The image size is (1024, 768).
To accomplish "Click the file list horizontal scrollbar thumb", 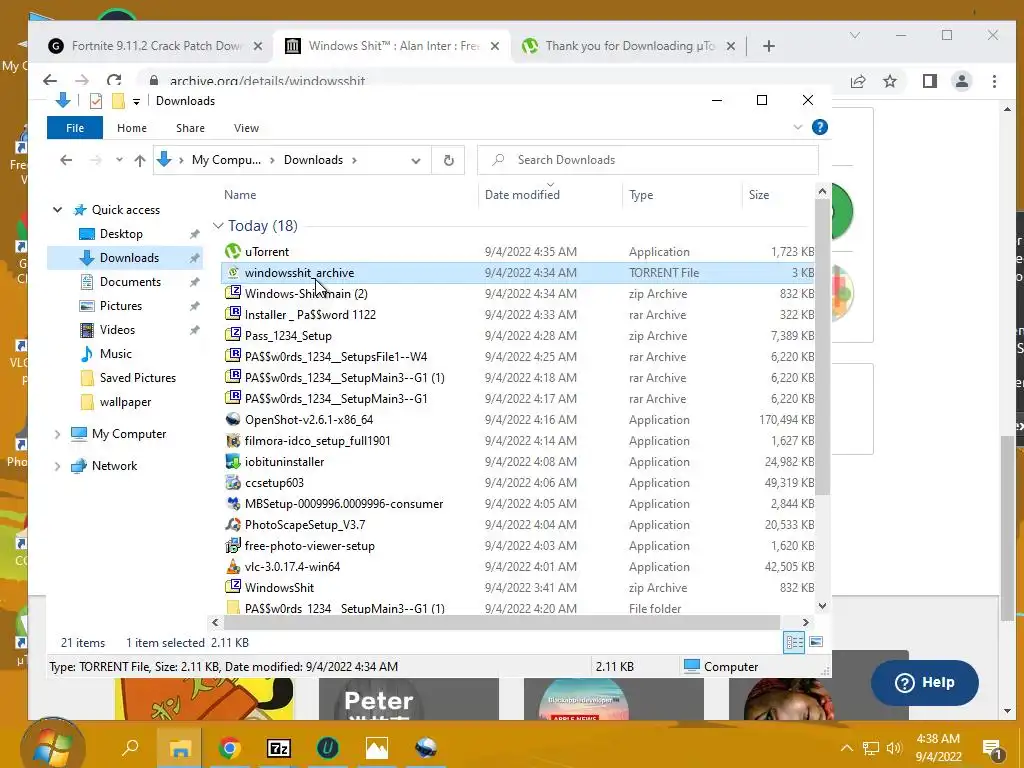I will (x=502, y=622).
